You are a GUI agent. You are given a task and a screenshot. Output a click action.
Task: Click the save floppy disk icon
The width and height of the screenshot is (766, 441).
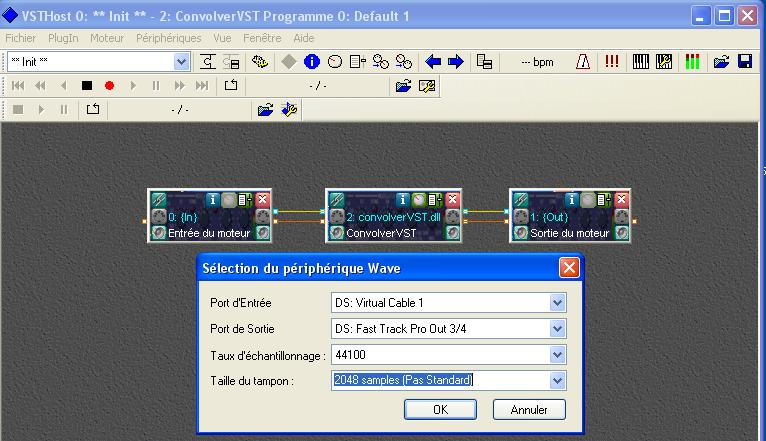745,62
